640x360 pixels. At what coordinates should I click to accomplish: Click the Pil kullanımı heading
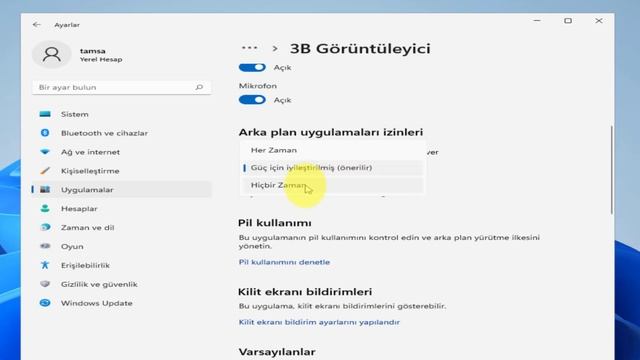coord(275,223)
